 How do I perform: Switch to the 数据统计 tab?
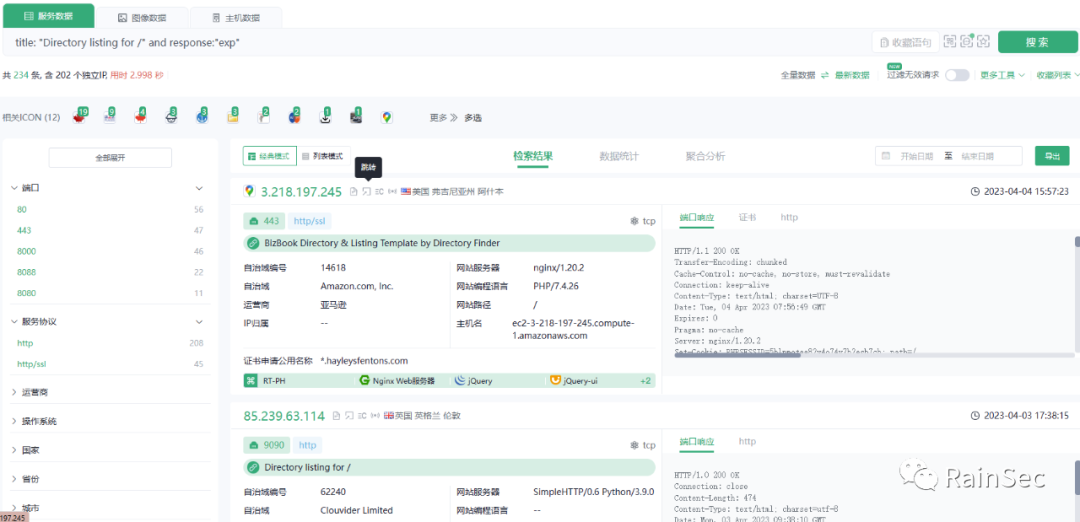619,156
